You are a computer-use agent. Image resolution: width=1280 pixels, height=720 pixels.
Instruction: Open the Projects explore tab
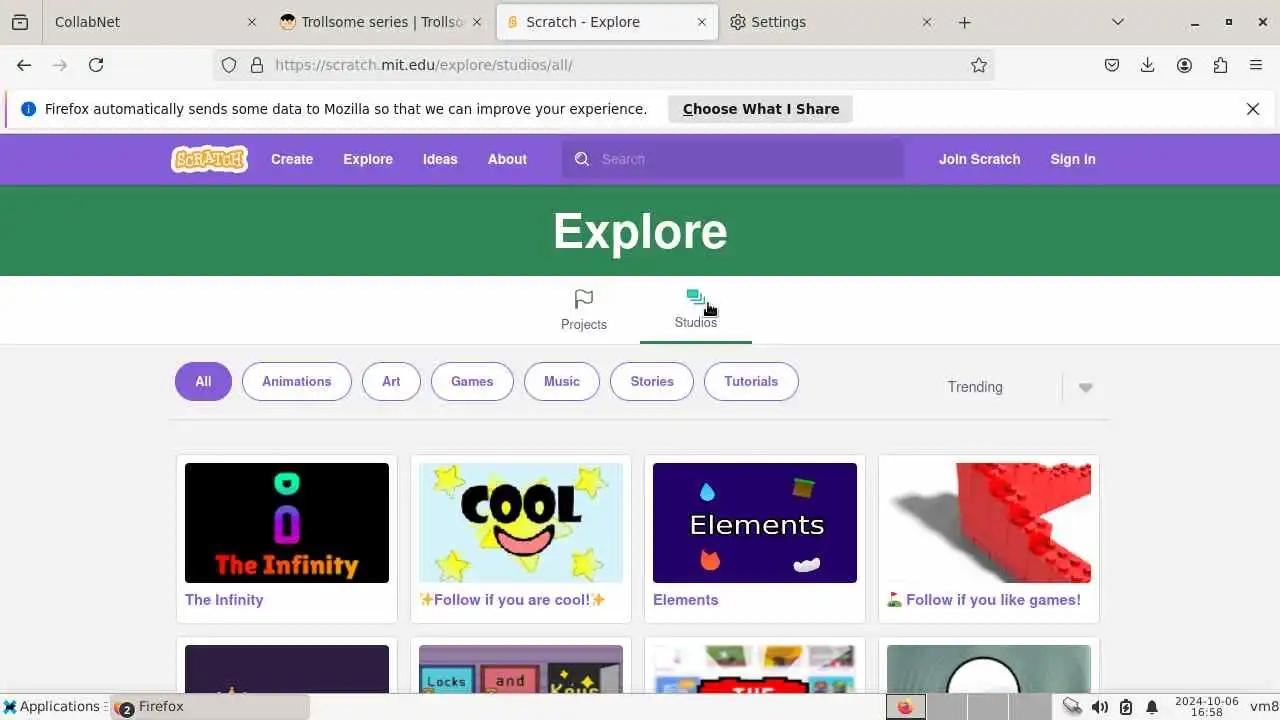[584, 310]
